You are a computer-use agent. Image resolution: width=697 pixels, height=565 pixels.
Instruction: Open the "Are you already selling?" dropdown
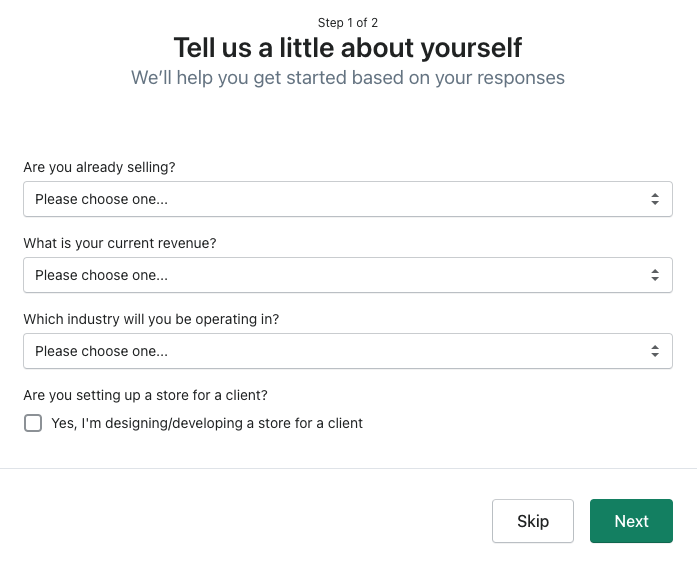[x=347, y=199]
